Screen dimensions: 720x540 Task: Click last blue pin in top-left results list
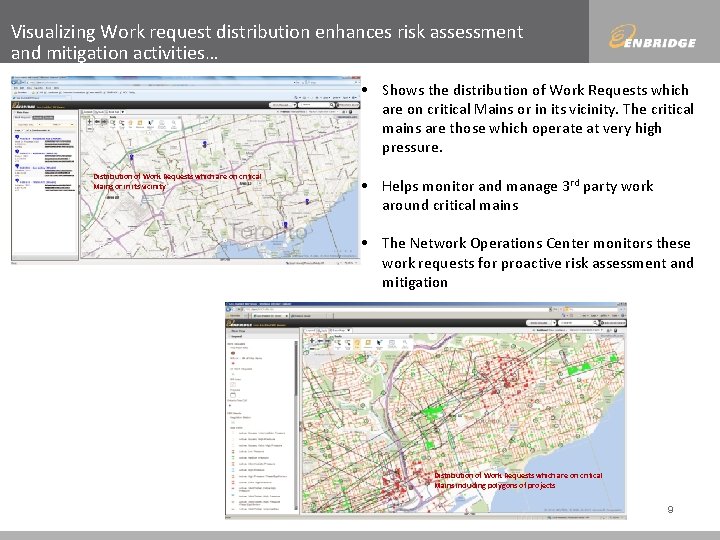[17, 180]
